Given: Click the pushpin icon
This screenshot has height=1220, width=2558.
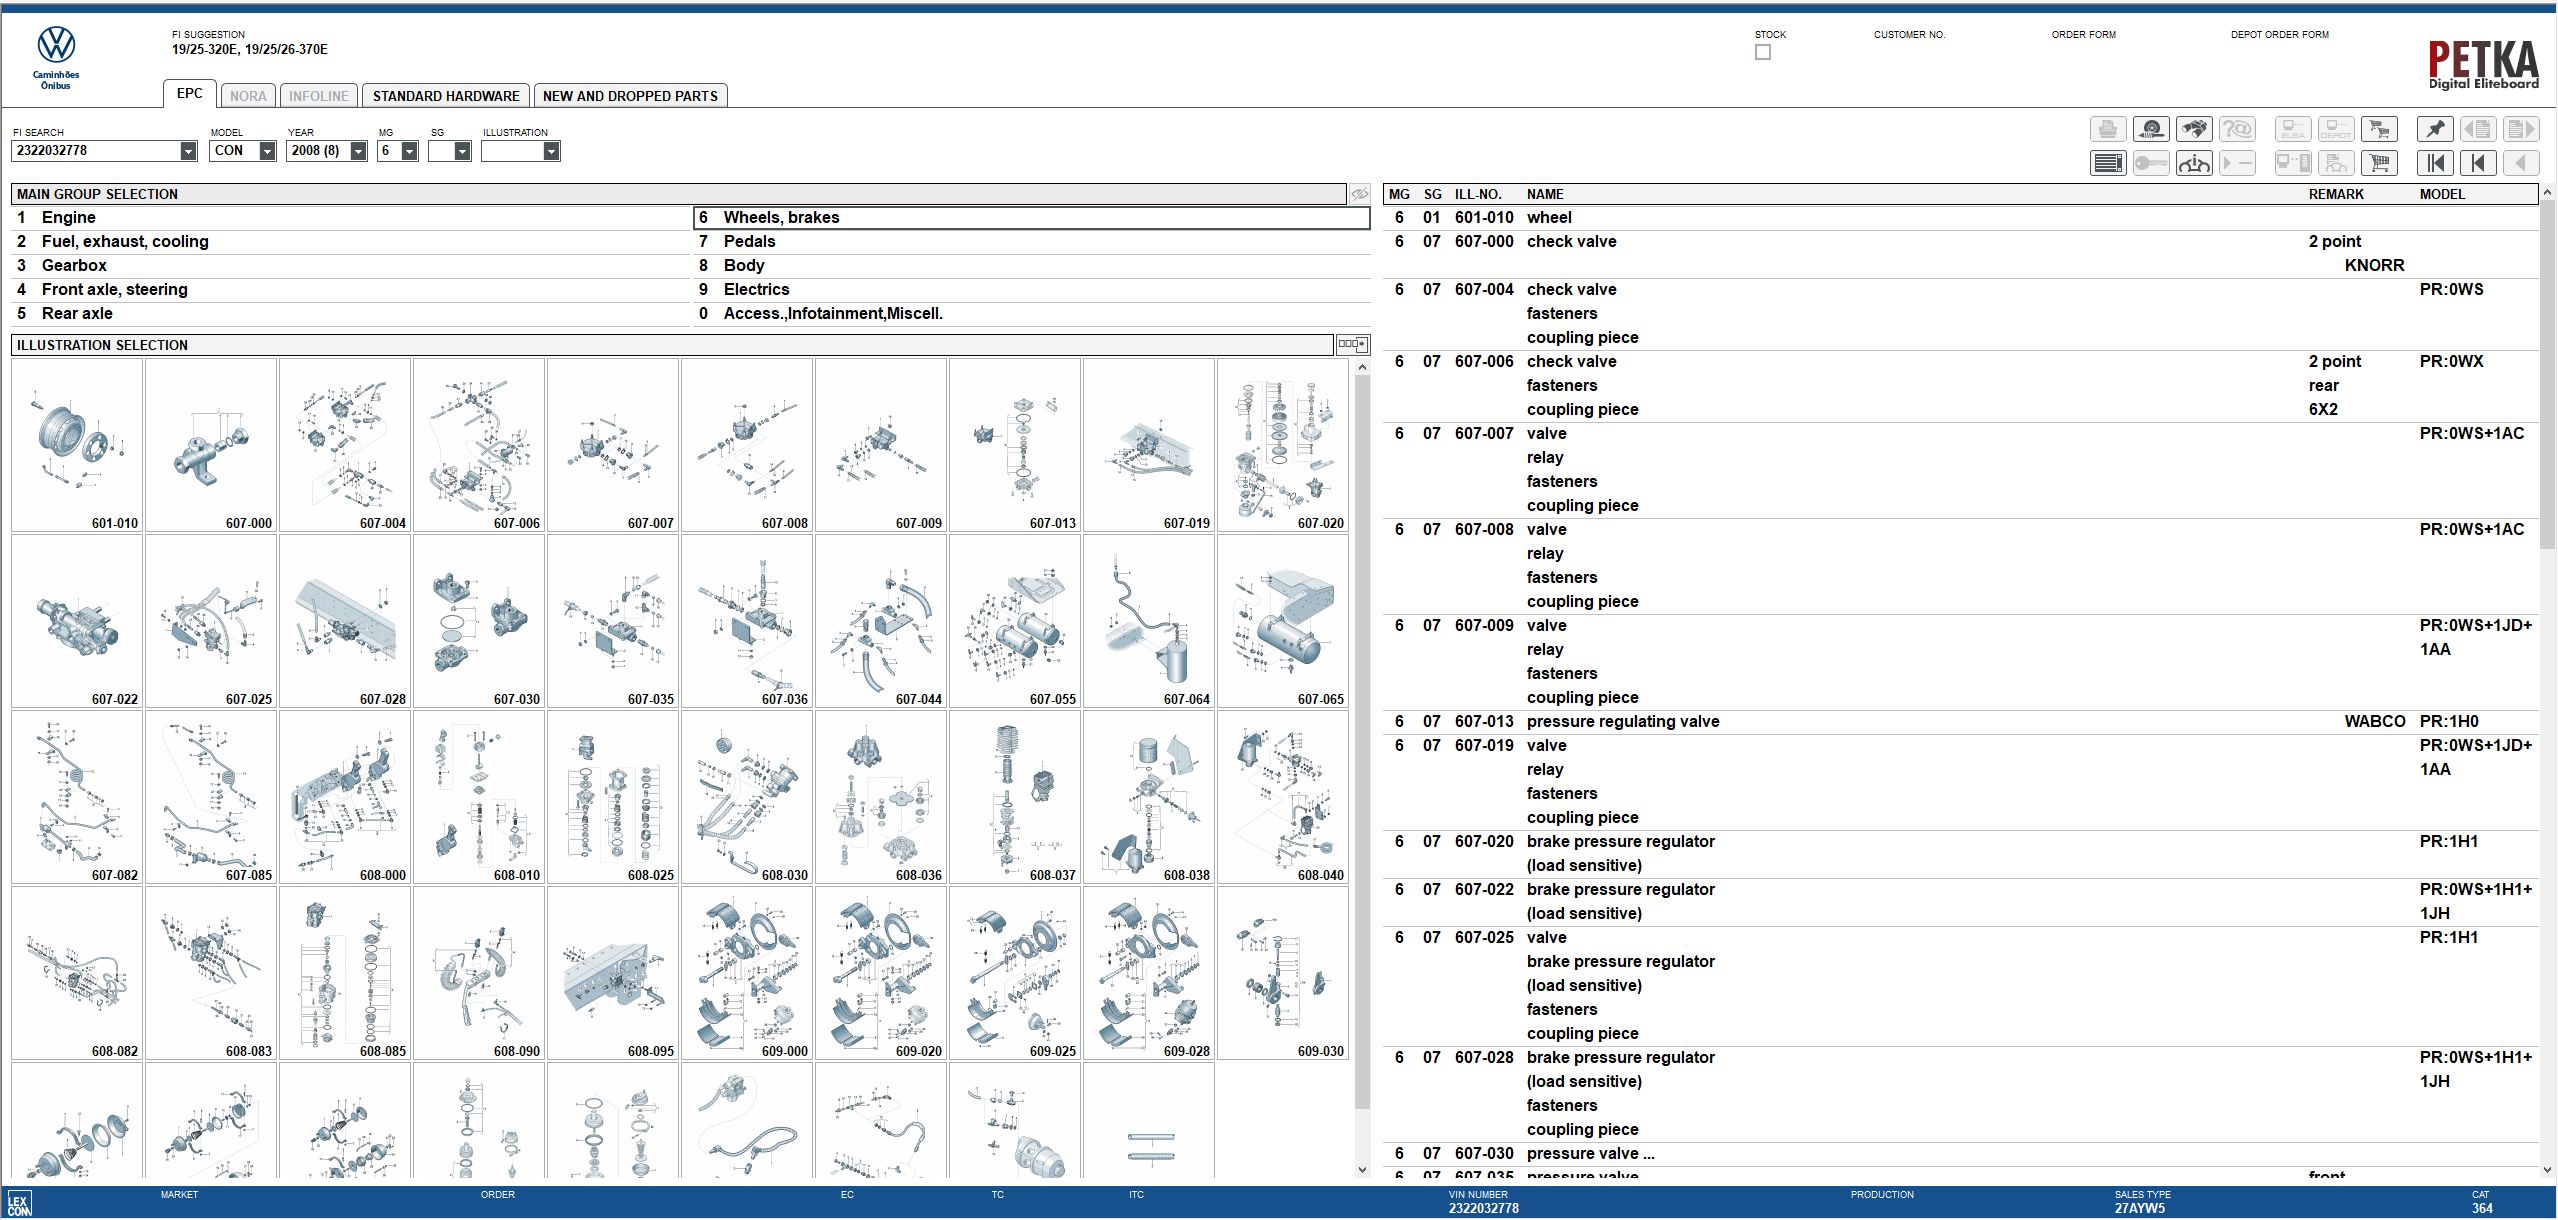Looking at the screenshot, I should pyautogui.click(x=2435, y=129).
